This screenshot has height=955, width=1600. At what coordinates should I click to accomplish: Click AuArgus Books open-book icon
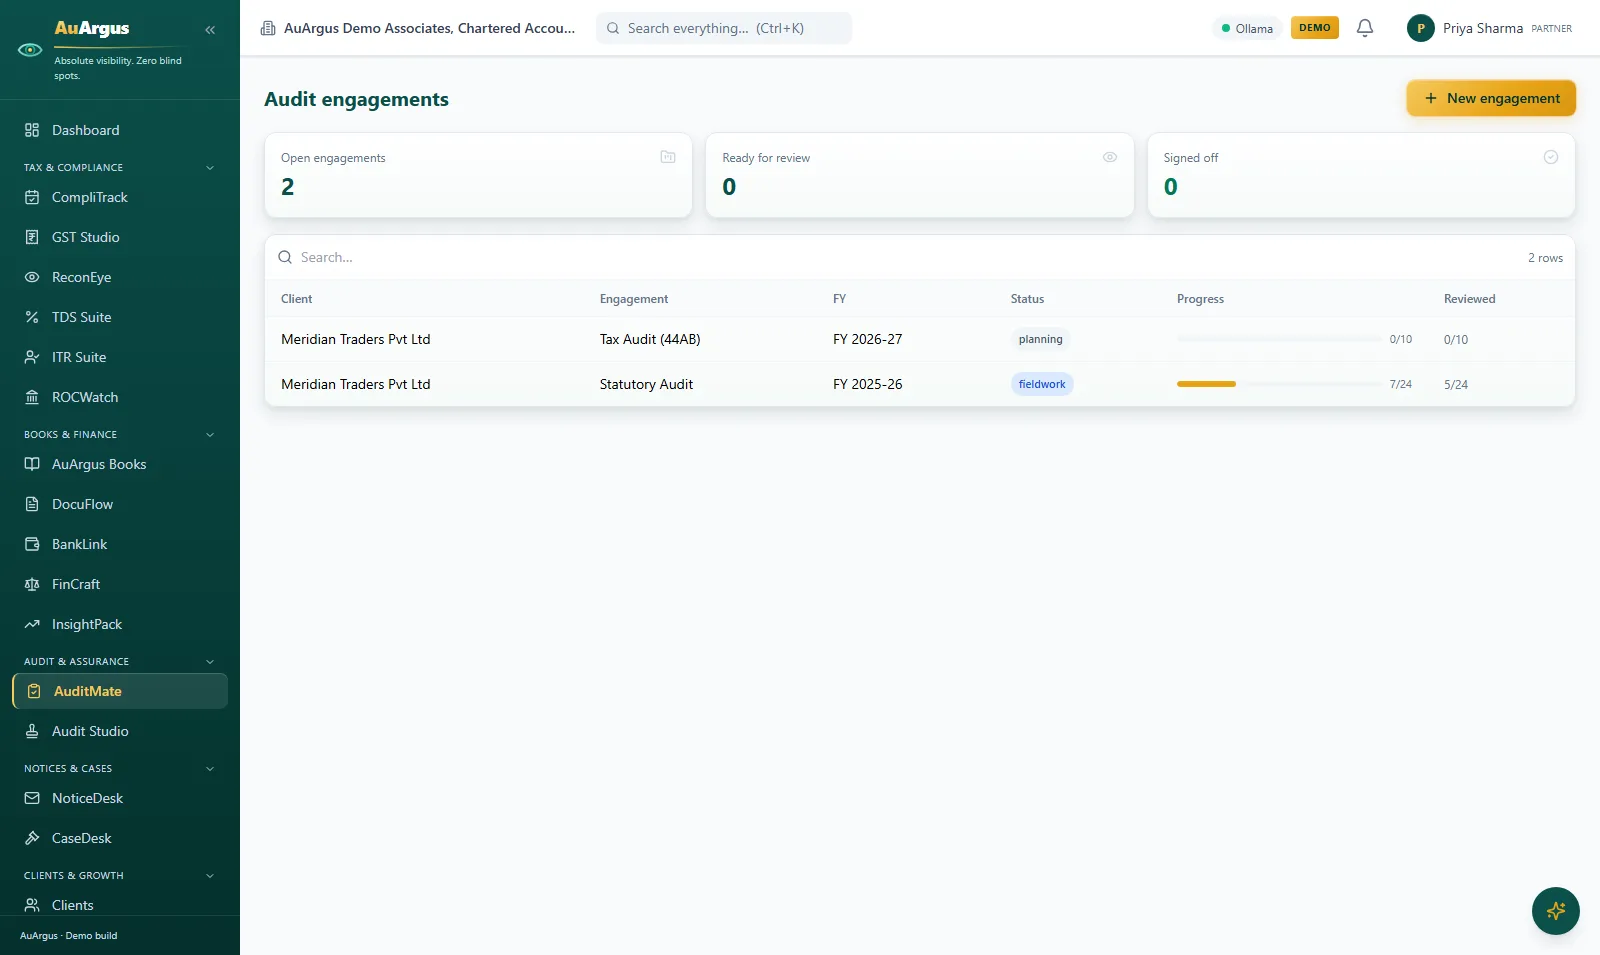[x=32, y=464]
